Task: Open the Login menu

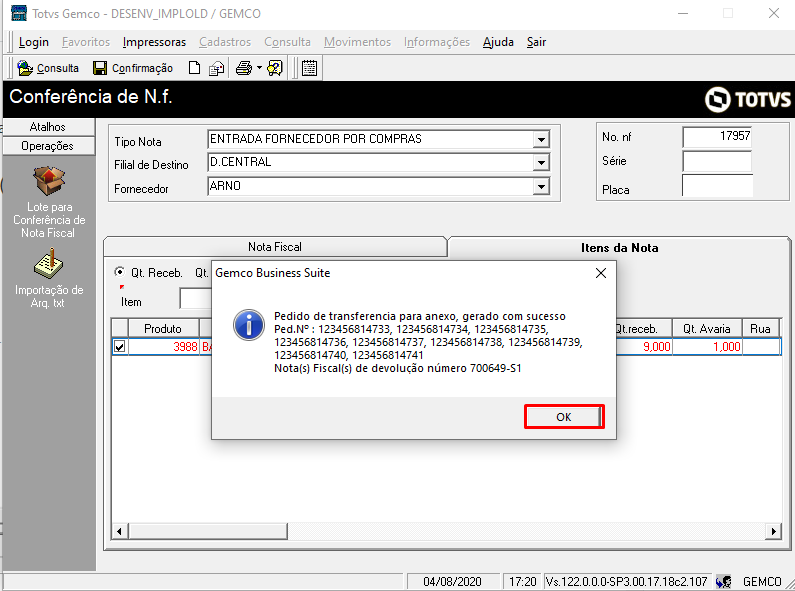Action: 33,42
